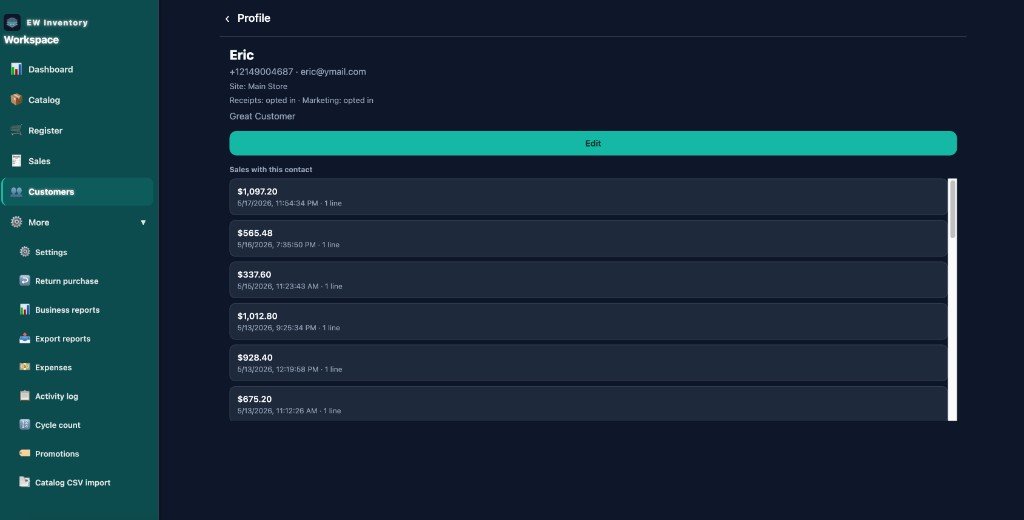The width and height of the screenshot is (1024, 520).
Task: Open the Cycle count page
Action: pyautogui.click(x=82, y=425)
